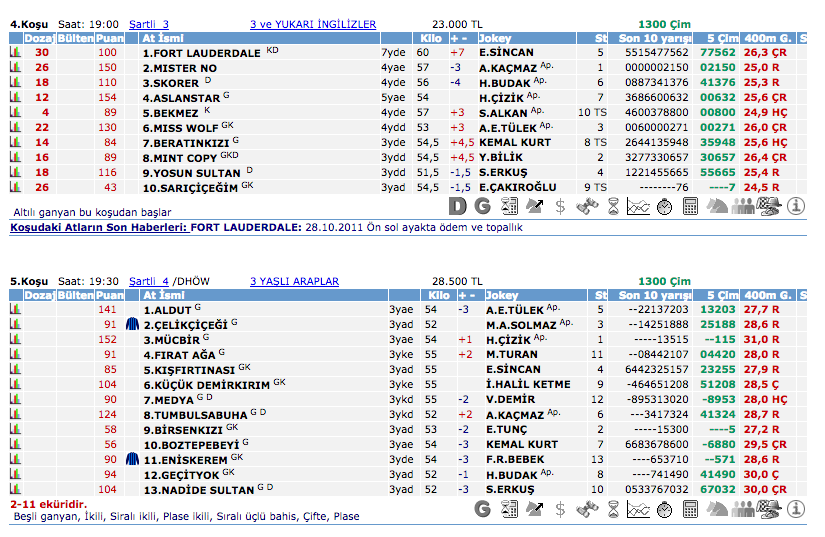Open the bar chart icon beside ALDUT

tap(15, 310)
